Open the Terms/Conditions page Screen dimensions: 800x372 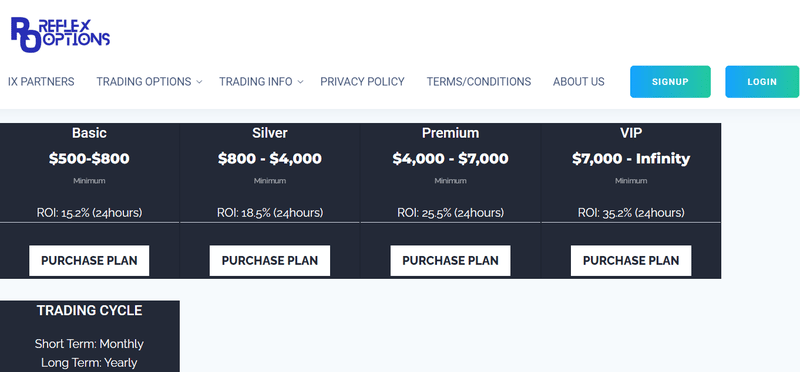[x=479, y=82]
